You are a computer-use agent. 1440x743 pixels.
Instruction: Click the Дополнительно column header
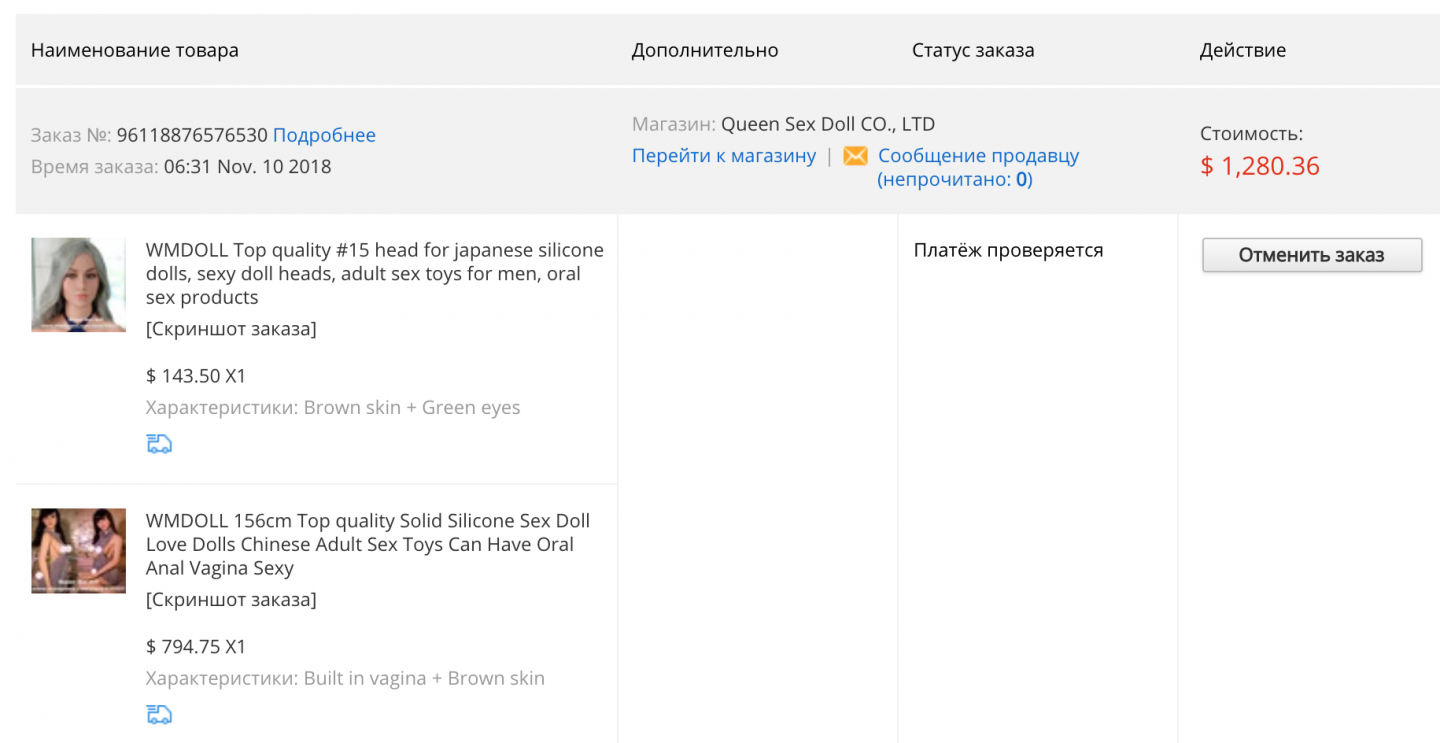[705, 50]
